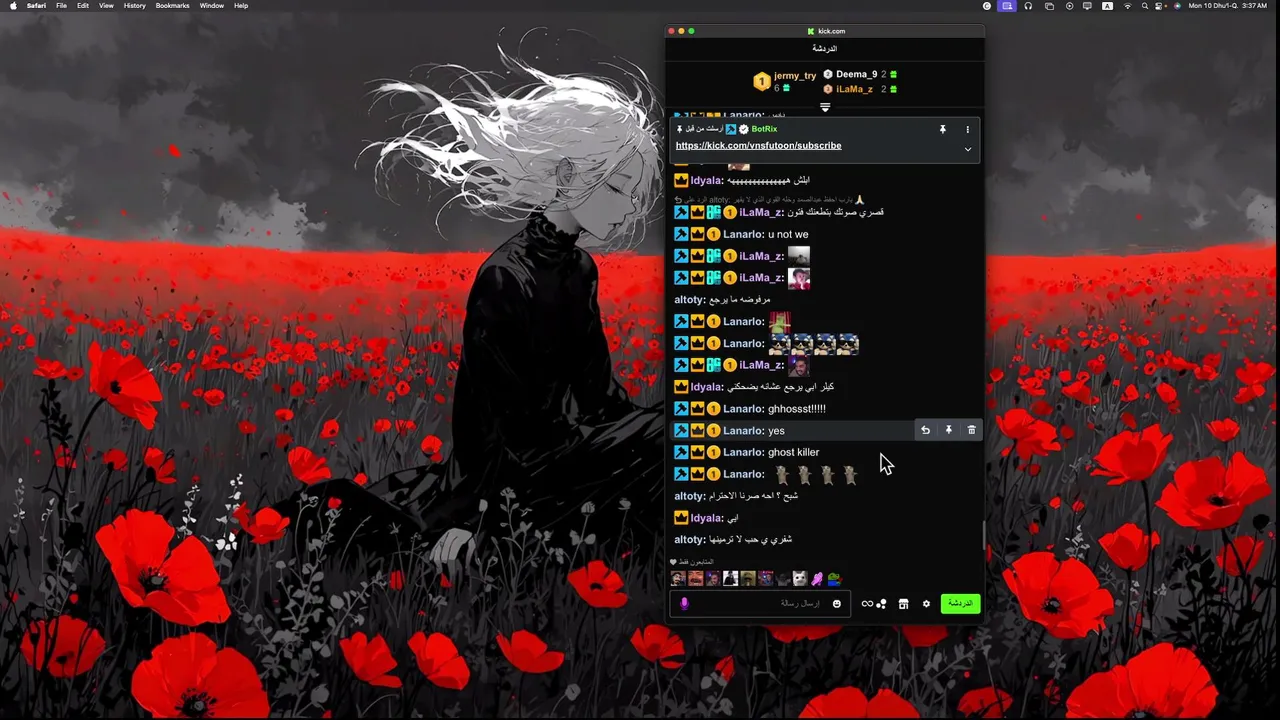Click the Siri icon in the menu bar

click(x=1177, y=6)
